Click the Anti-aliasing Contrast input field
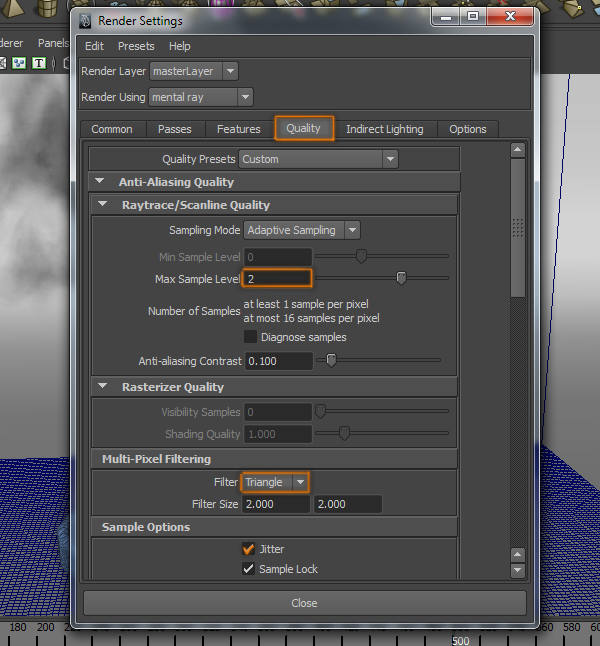Screen dimensions: 600x646 click(279, 360)
